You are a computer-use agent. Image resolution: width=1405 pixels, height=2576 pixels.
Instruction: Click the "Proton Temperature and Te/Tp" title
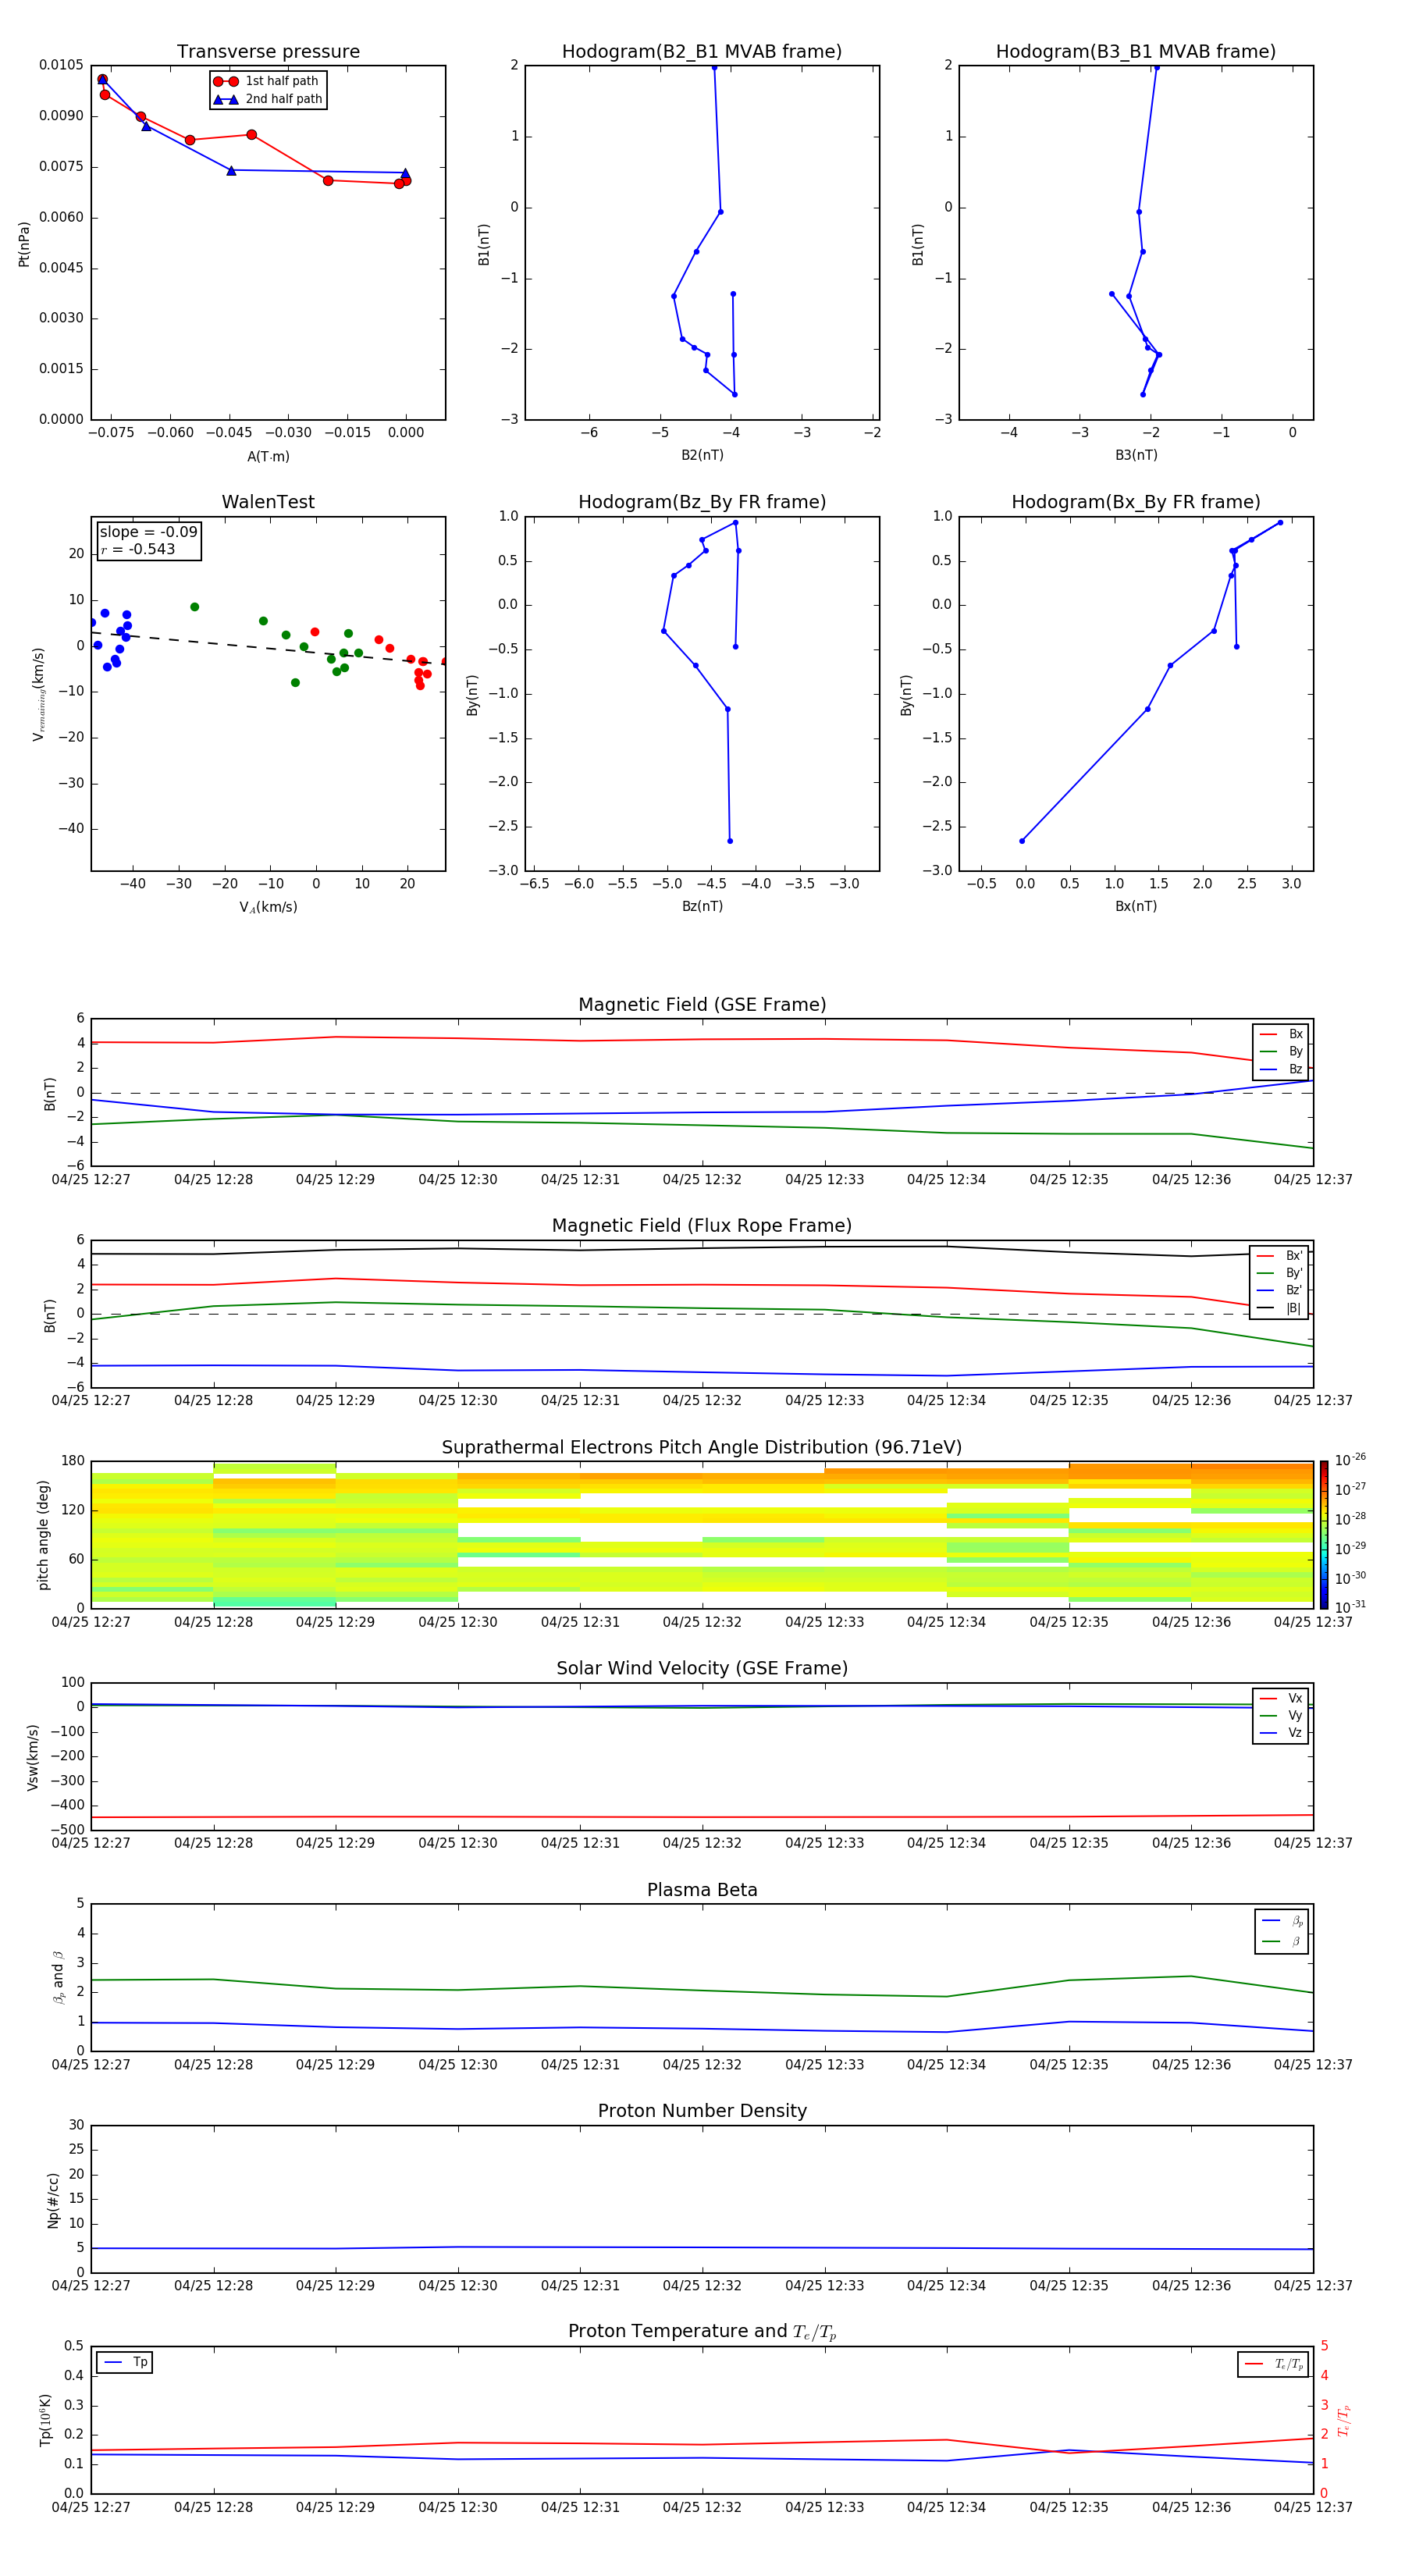pos(702,2332)
